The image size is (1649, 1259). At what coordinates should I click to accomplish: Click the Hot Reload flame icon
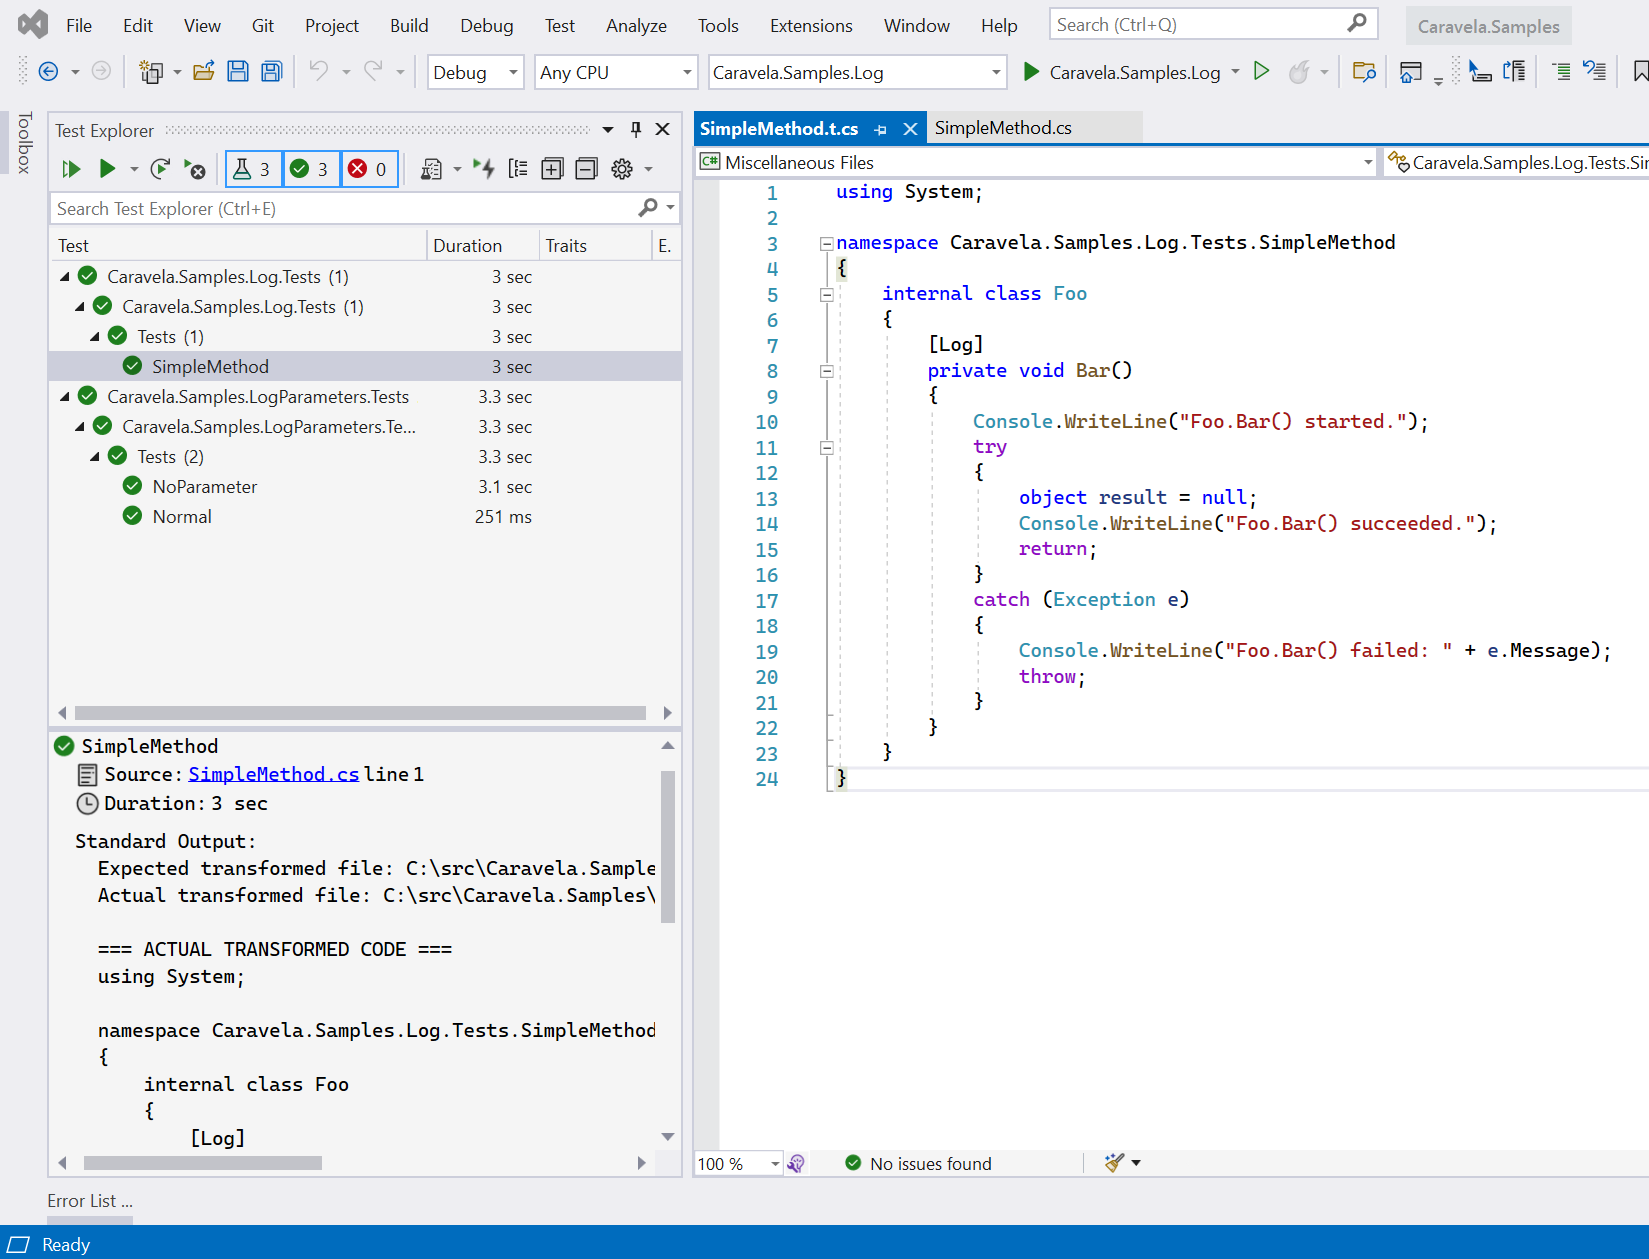(x=1299, y=72)
